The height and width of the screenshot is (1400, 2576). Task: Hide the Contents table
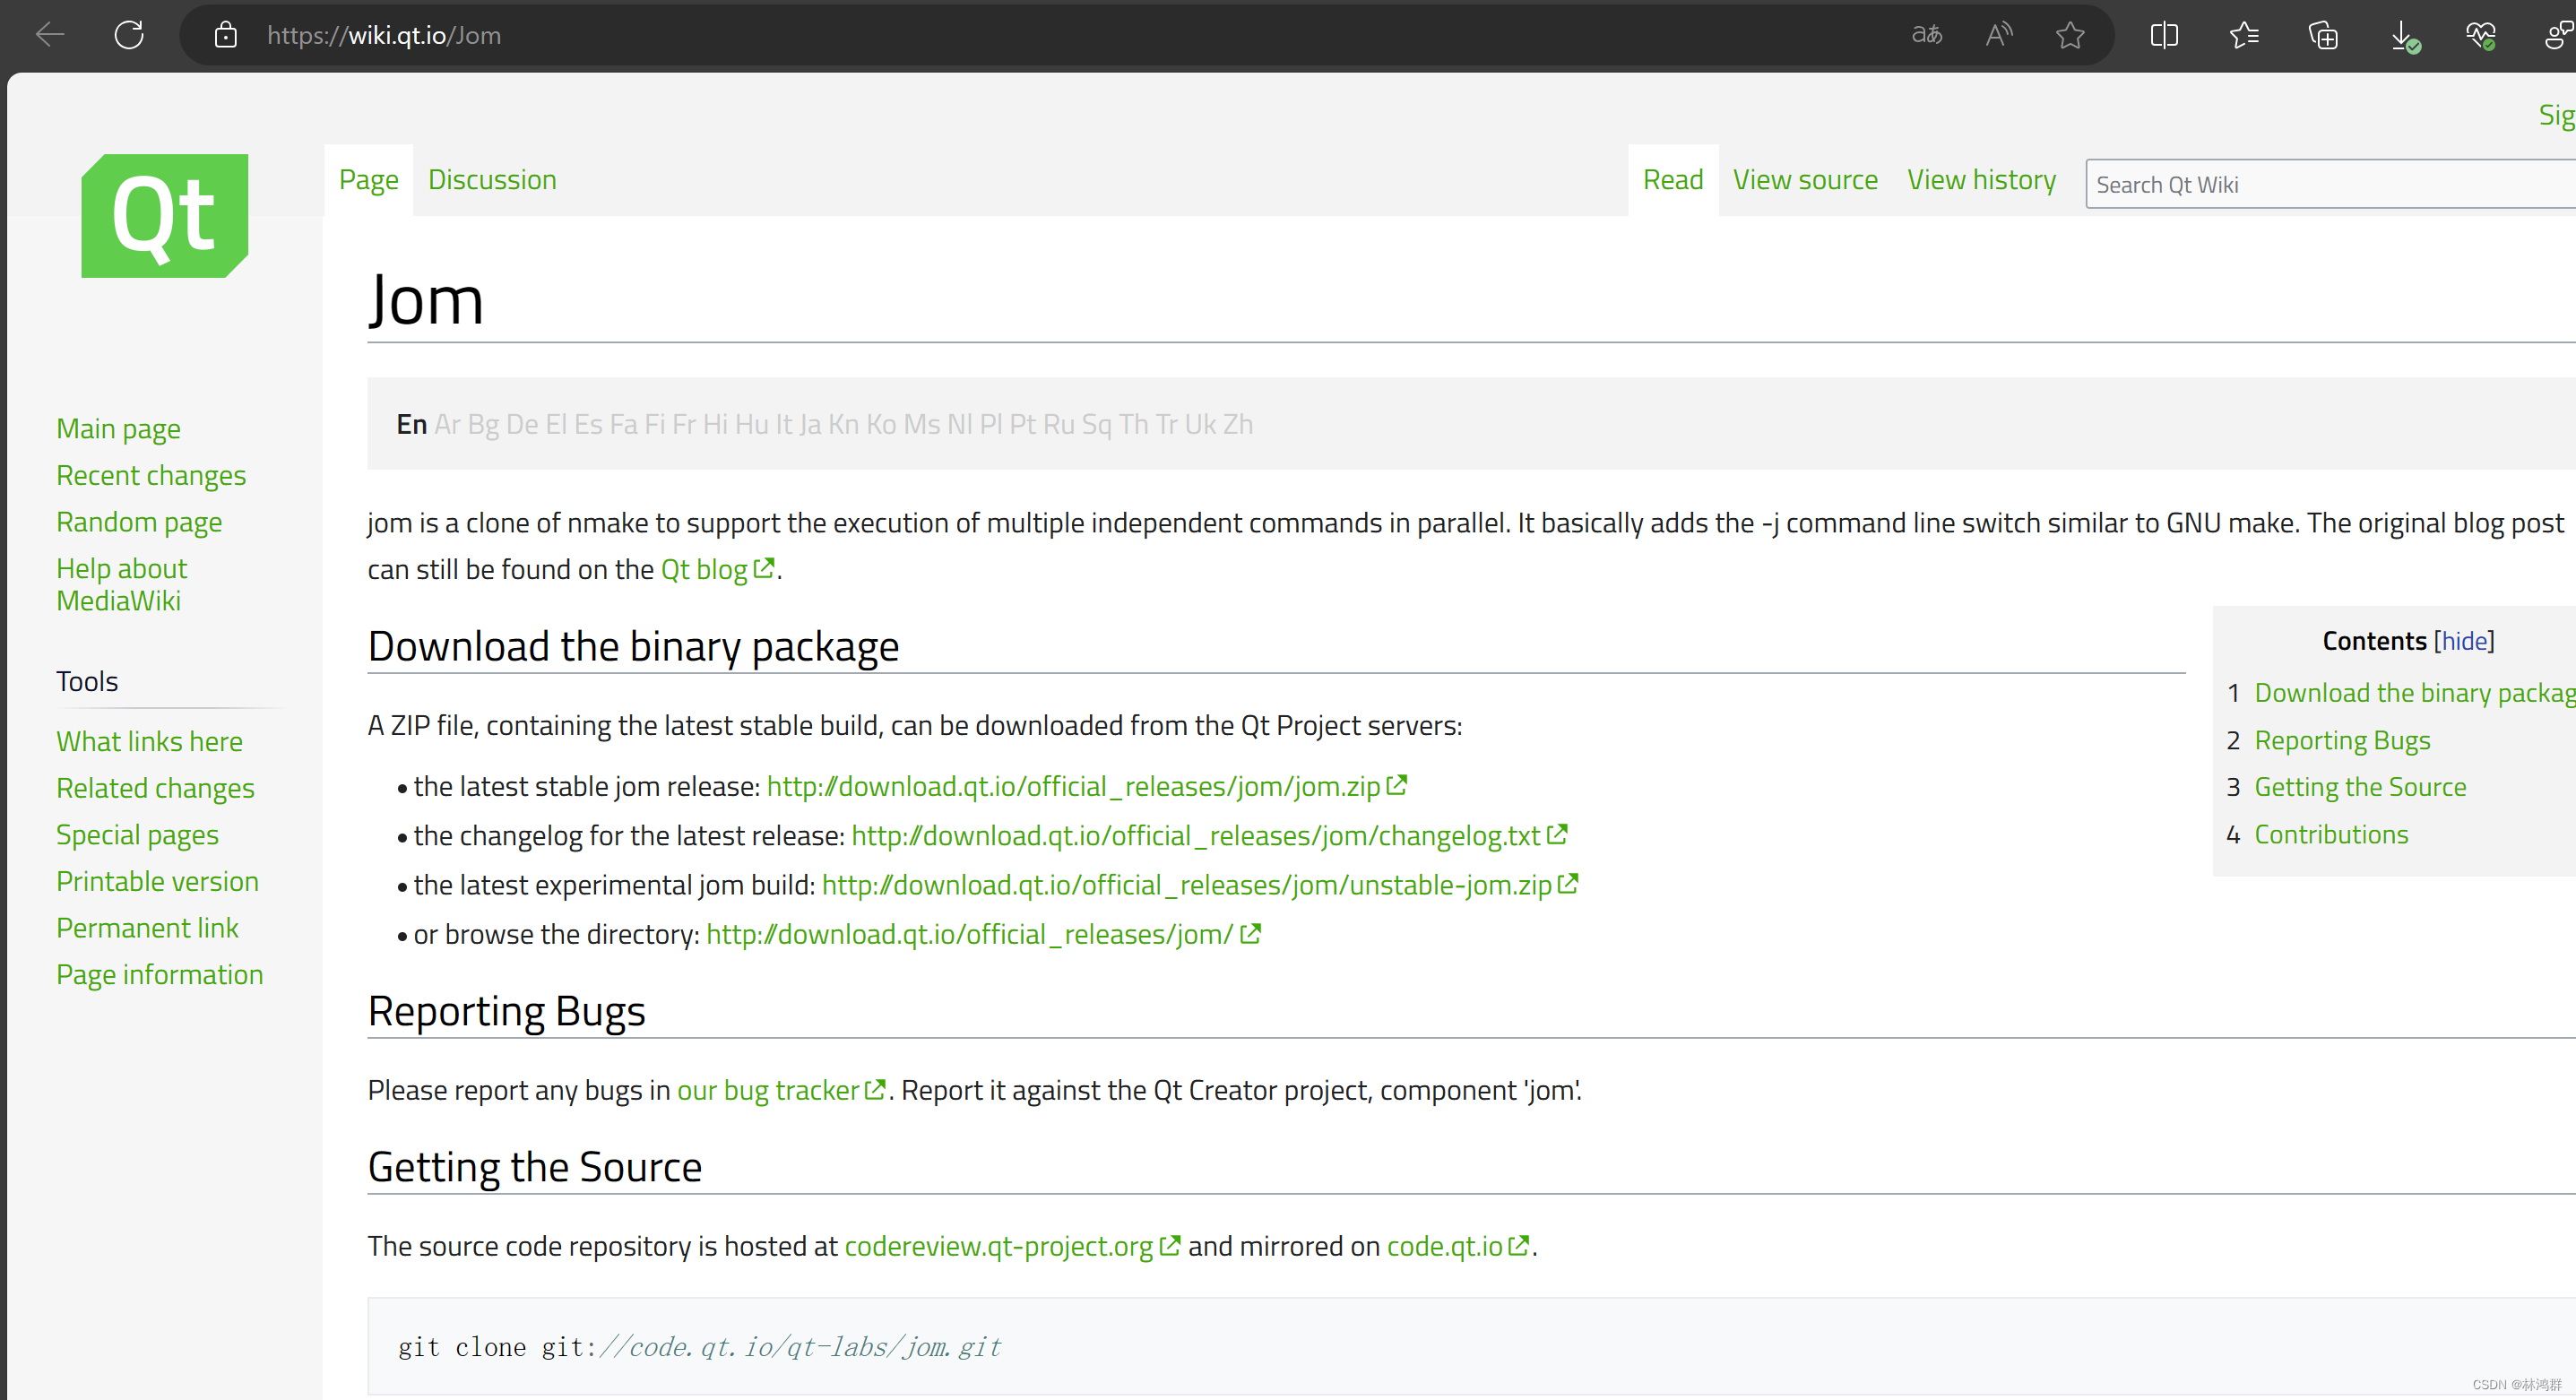pyautogui.click(x=2464, y=640)
